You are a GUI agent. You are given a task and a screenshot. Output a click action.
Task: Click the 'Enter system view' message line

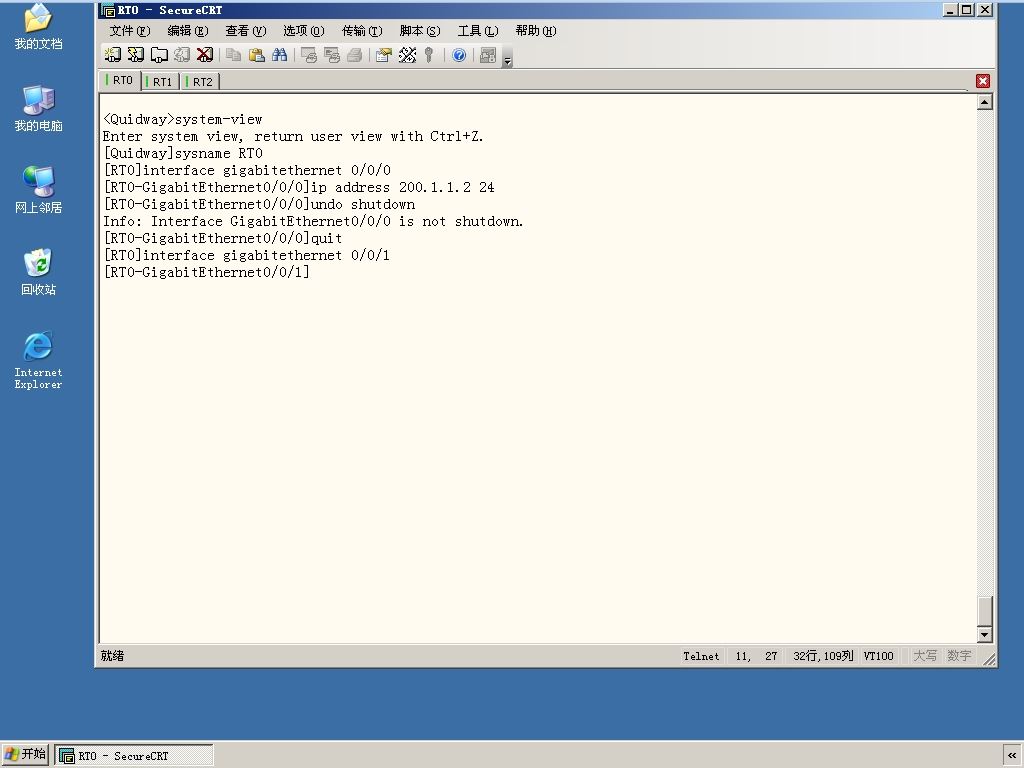tap(293, 136)
